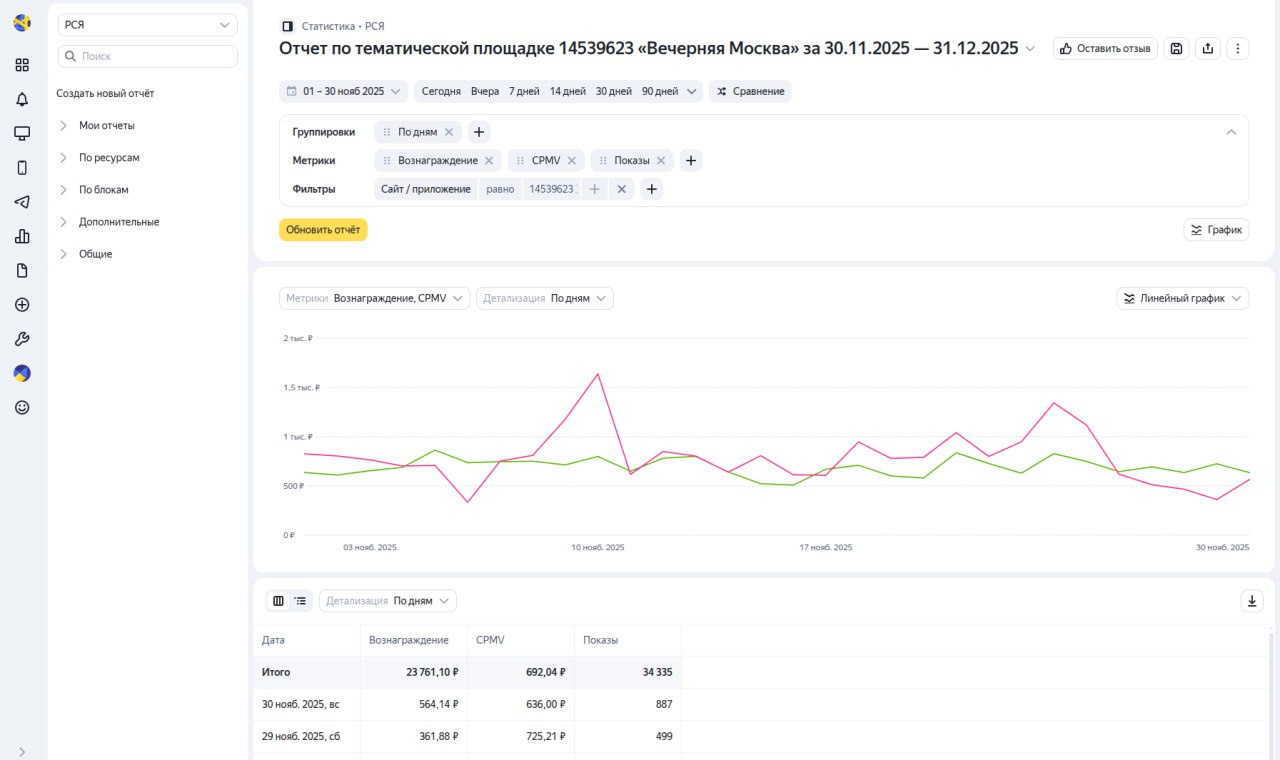Expand the Мои отчеты tree section
The image size is (1280, 760).
(106, 126)
